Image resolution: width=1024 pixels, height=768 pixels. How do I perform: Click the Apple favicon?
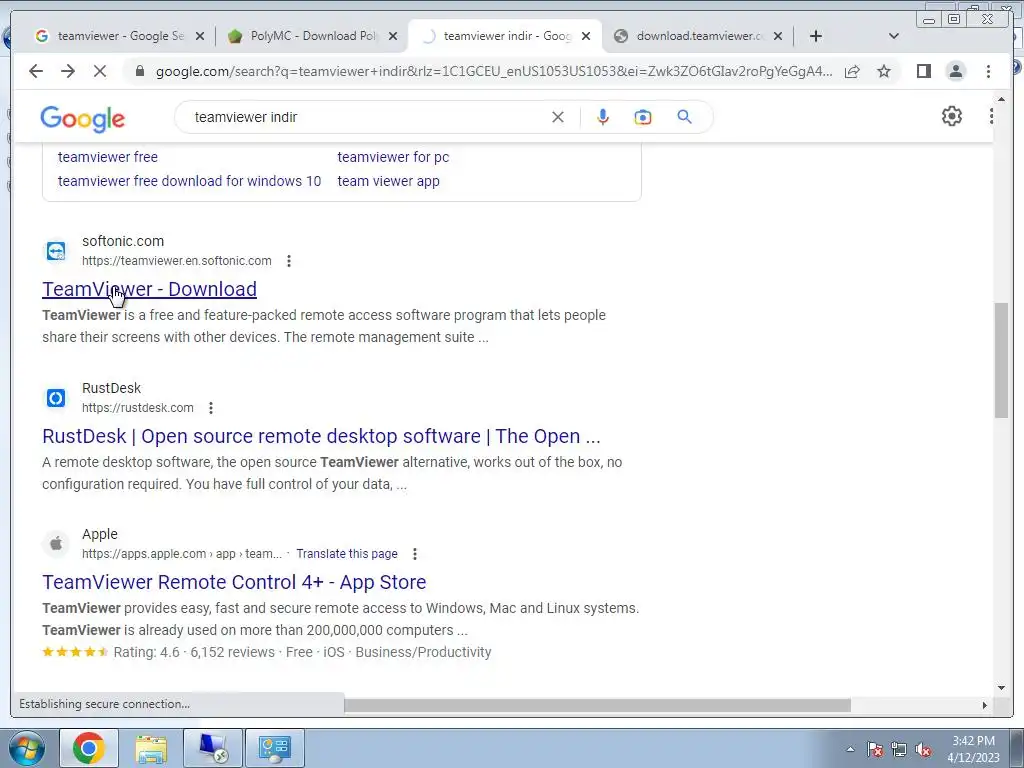[x=56, y=544]
